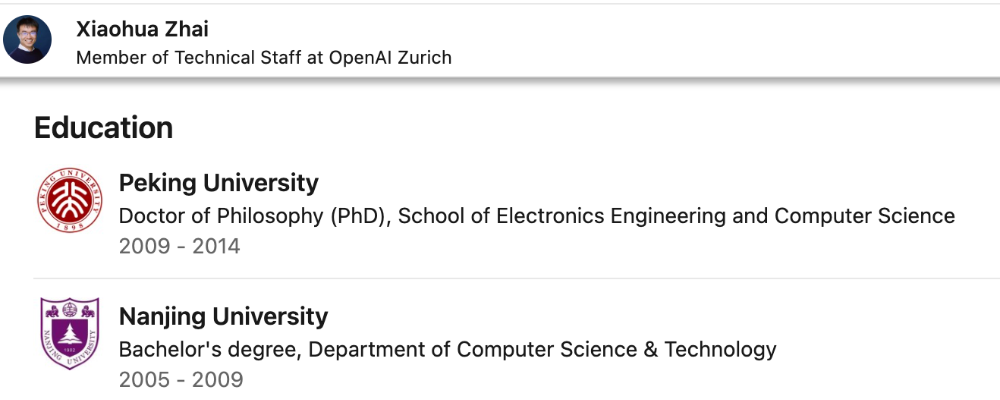
Task: Click the Nanjing University crest logo
Action: (x=70, y=333)
